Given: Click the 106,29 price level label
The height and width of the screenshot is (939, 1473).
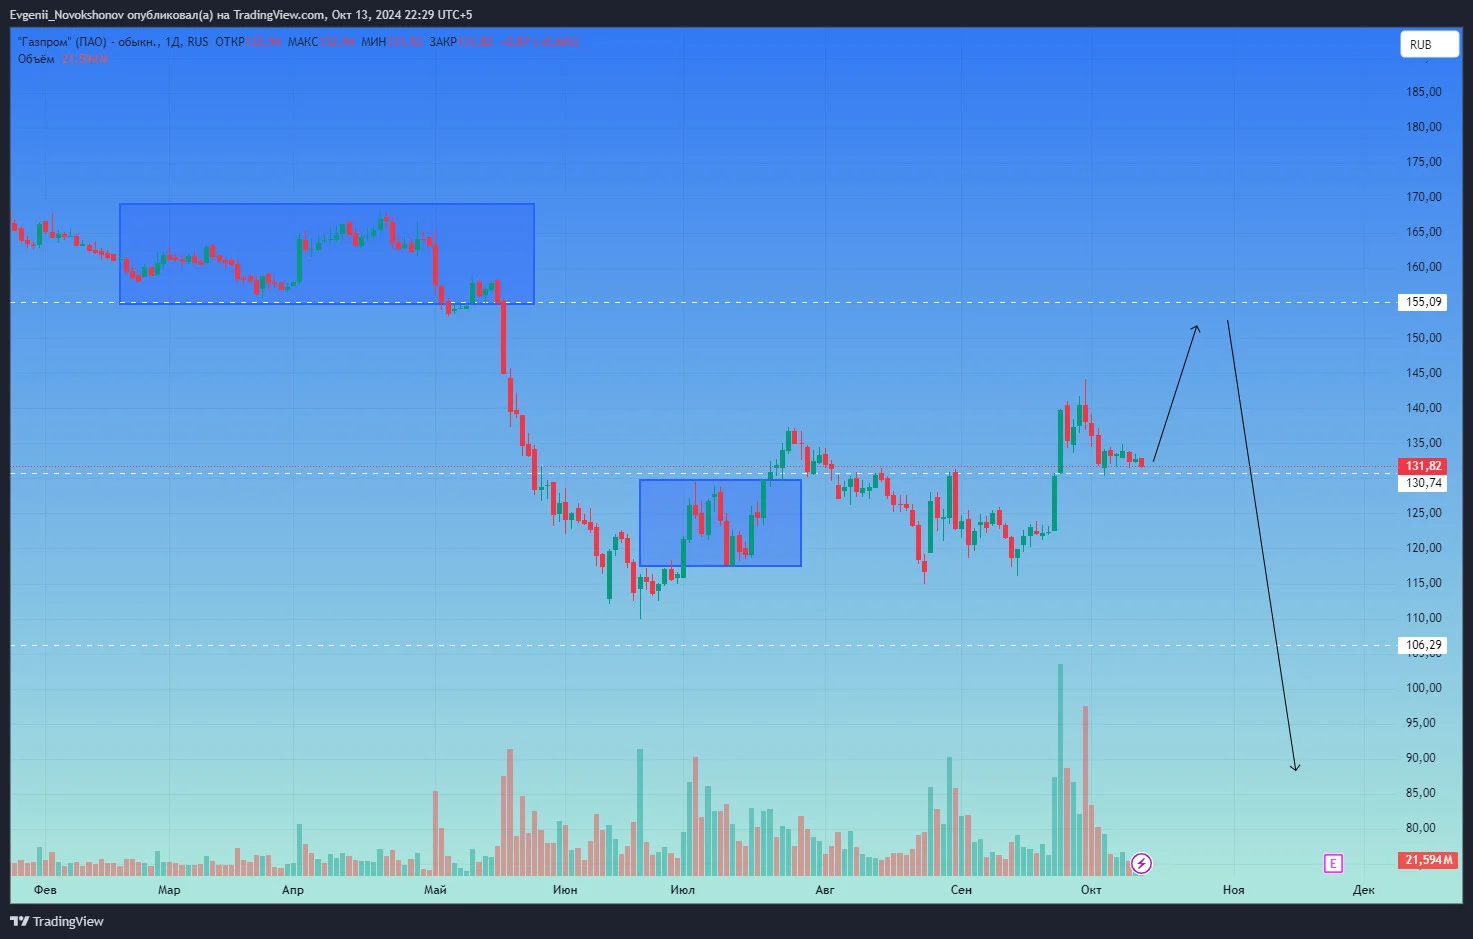Looking at the screenshot, I should click(1423, 645).
